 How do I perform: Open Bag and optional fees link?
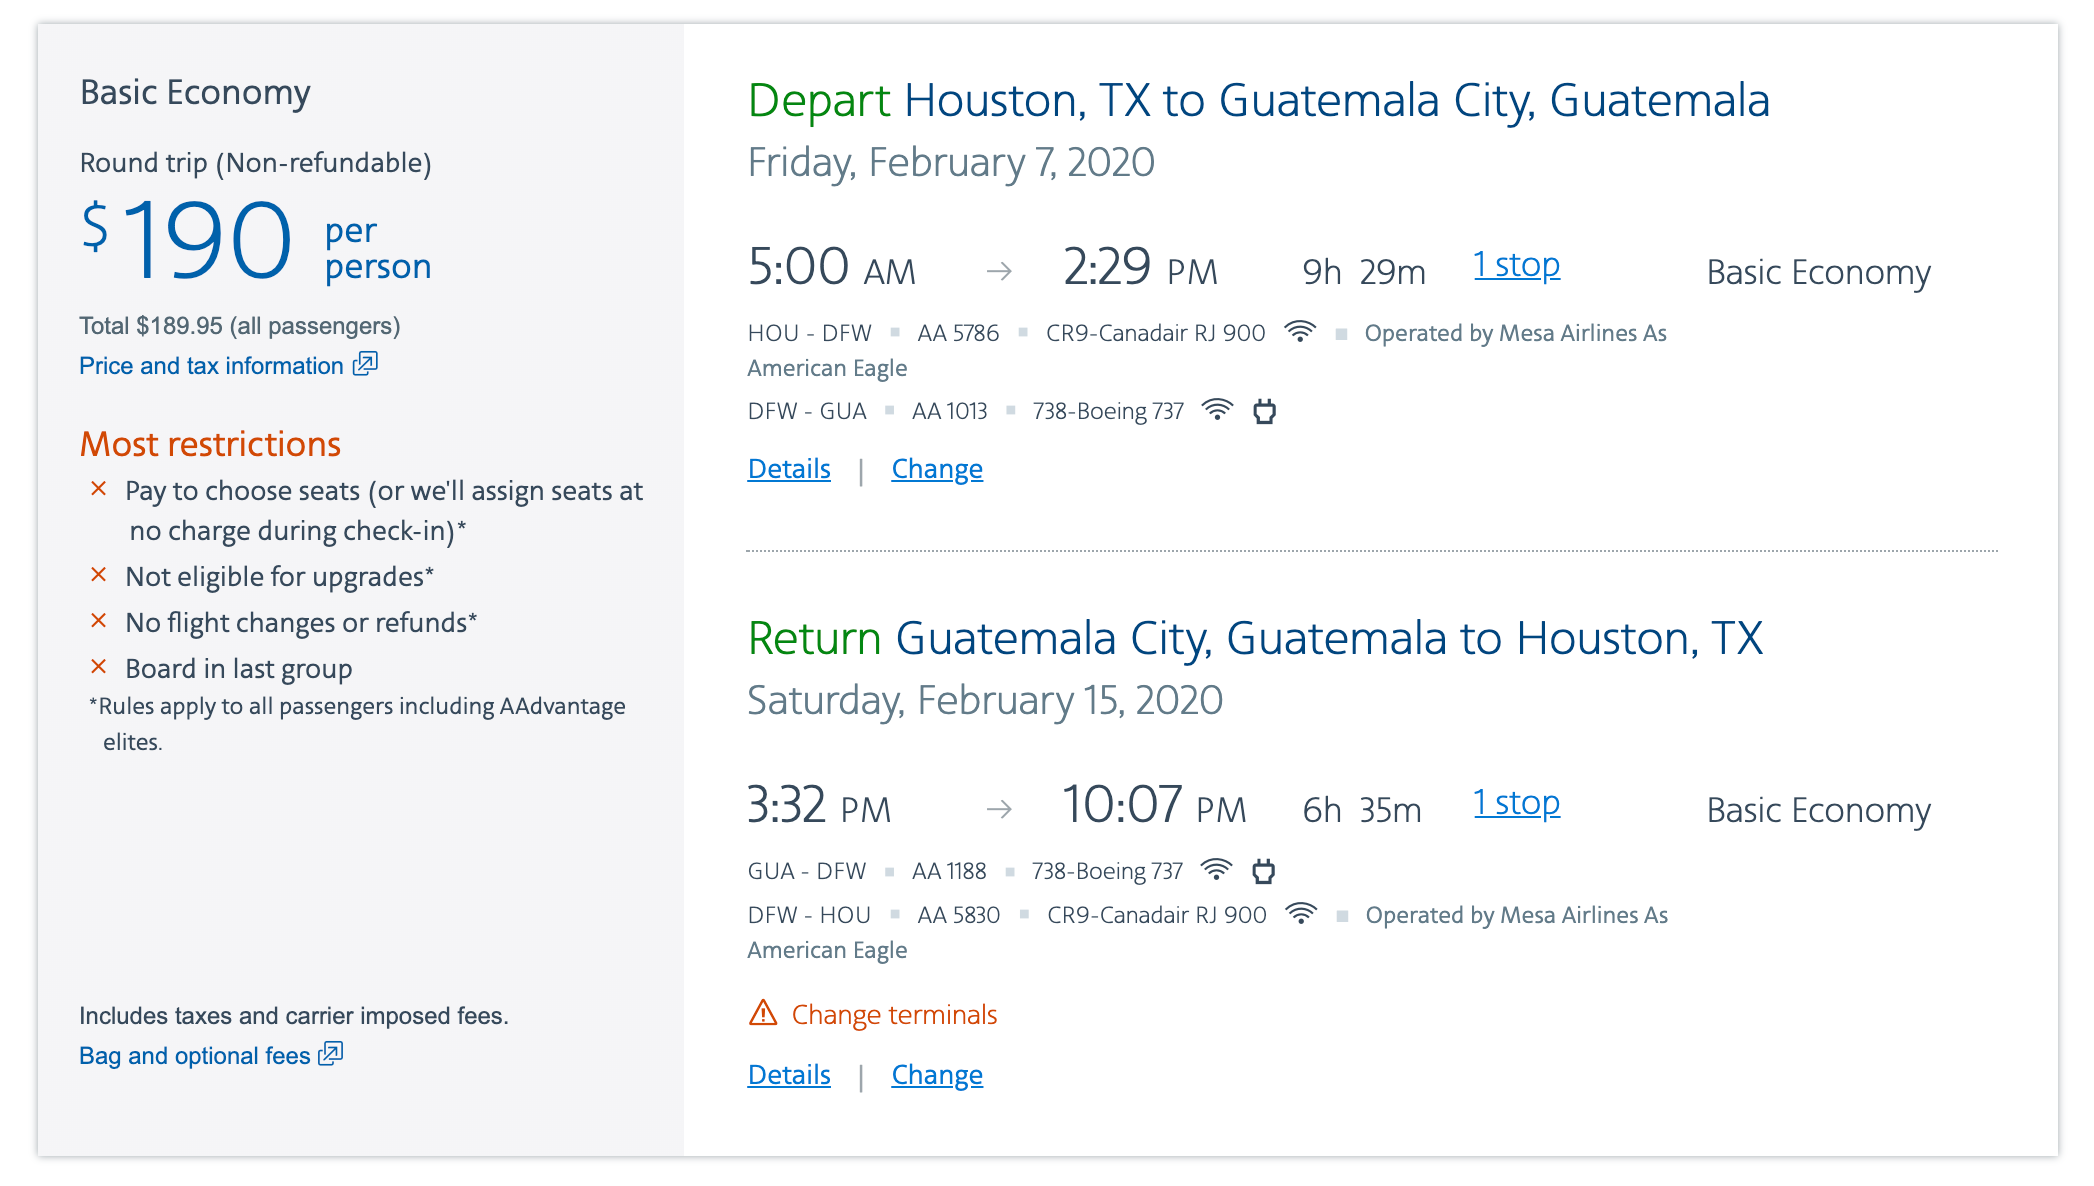[195, 1056]
